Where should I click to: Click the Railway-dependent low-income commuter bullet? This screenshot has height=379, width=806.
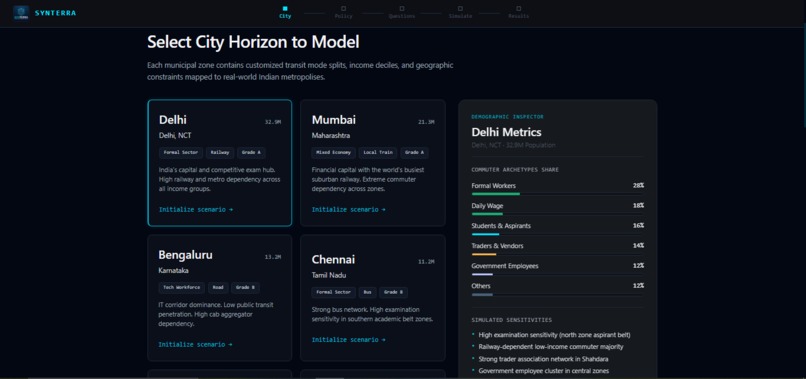tap(551, 347)
